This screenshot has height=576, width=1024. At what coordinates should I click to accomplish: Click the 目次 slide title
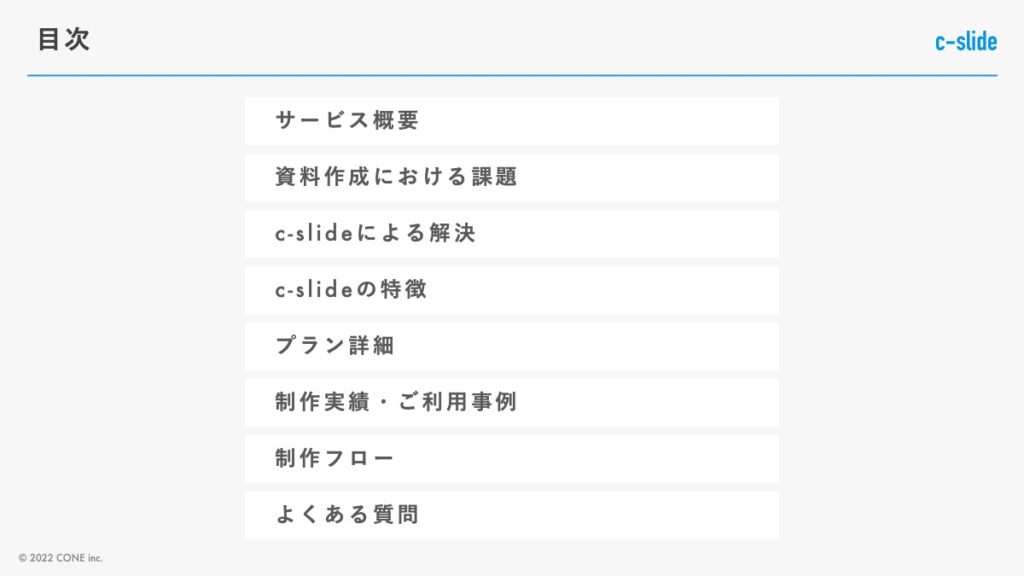click(x=64, y=40)
